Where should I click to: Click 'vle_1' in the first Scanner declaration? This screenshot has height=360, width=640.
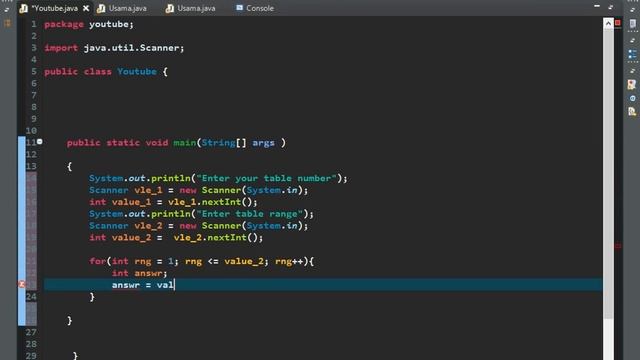tap(148, 190)
